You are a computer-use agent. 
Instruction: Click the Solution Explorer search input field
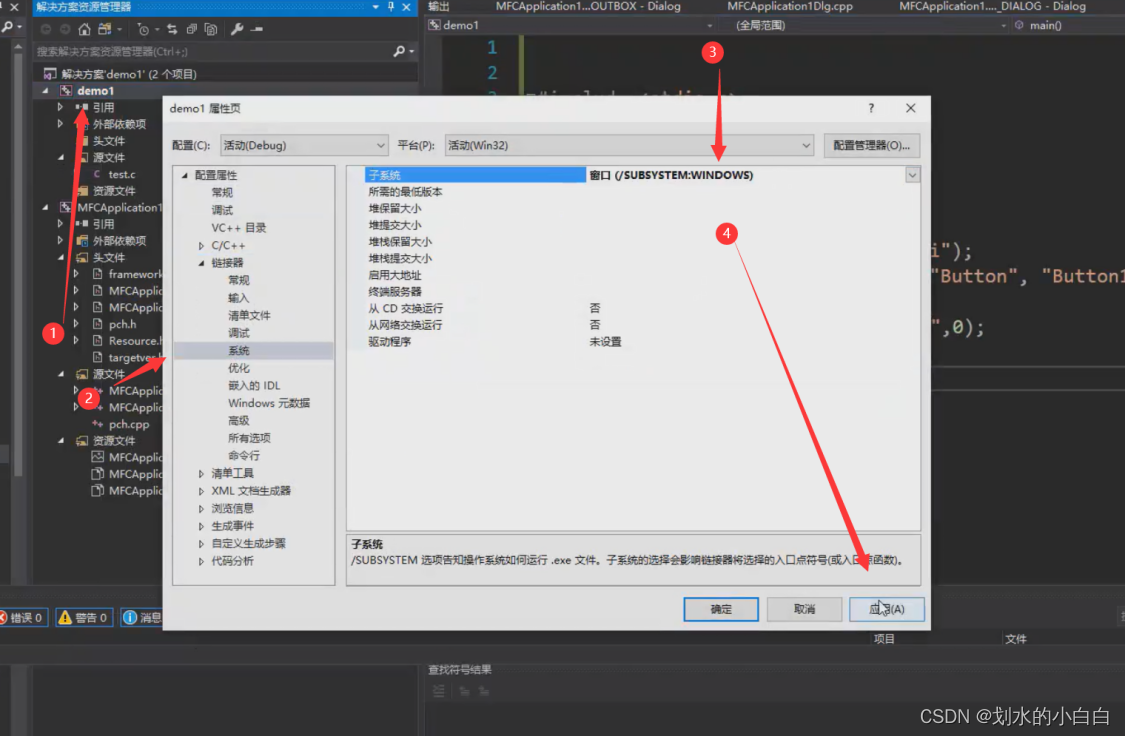pos(212,52)
